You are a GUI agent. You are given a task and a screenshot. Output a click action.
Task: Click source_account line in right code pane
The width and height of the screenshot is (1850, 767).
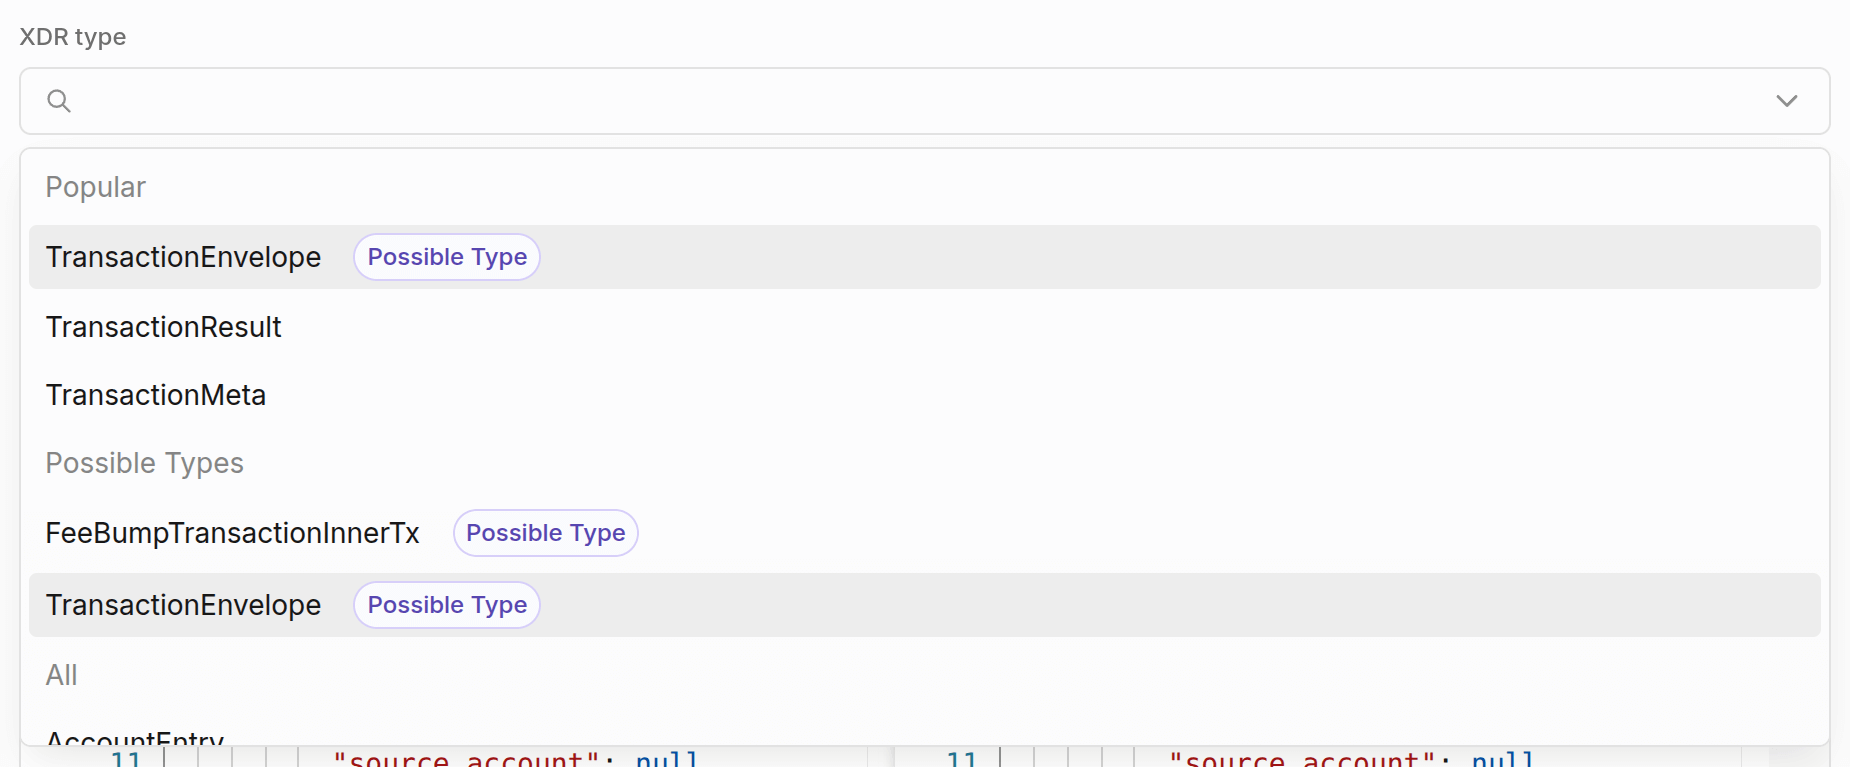pos(1350,758)
